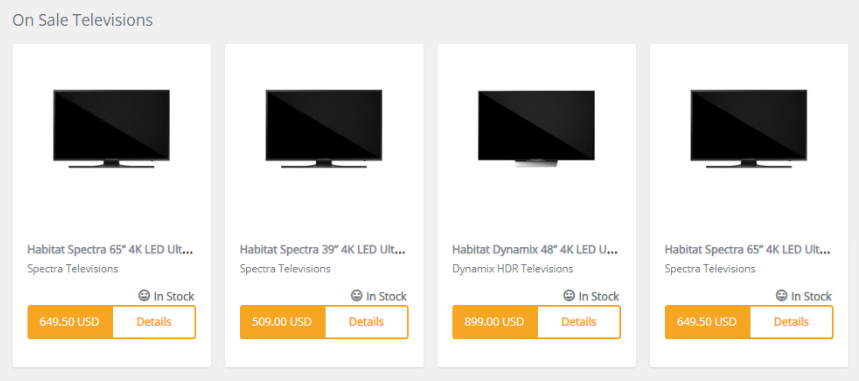
Task: Open Details for first Habitat Spectra 65" TV
Action: [154, 322]
